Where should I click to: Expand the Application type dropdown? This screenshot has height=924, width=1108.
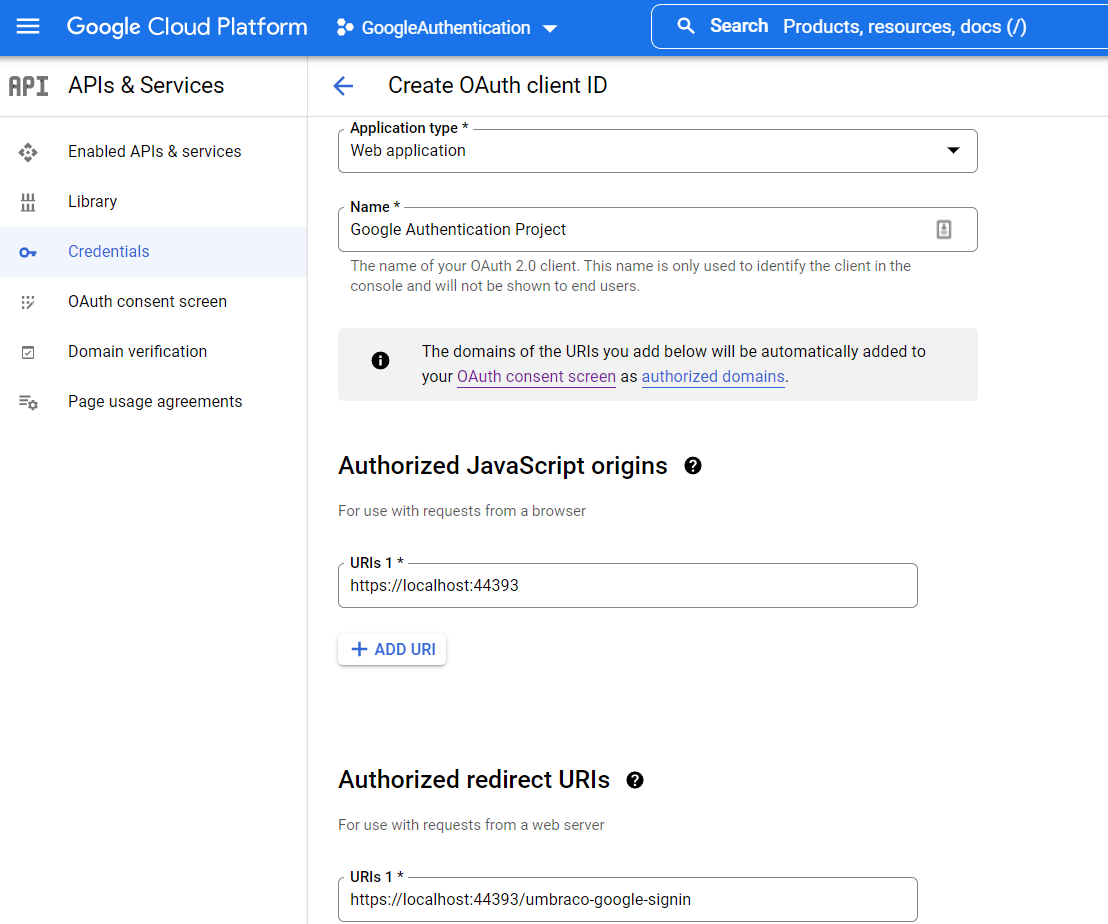pos(658,150)
